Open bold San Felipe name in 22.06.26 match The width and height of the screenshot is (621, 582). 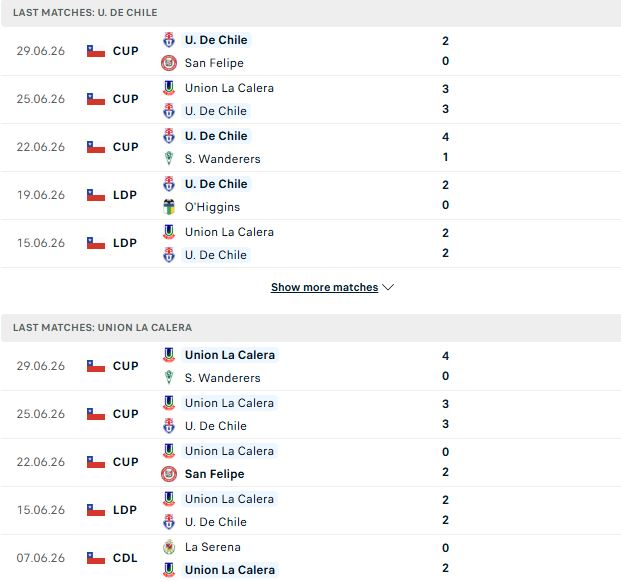(215, 474)
